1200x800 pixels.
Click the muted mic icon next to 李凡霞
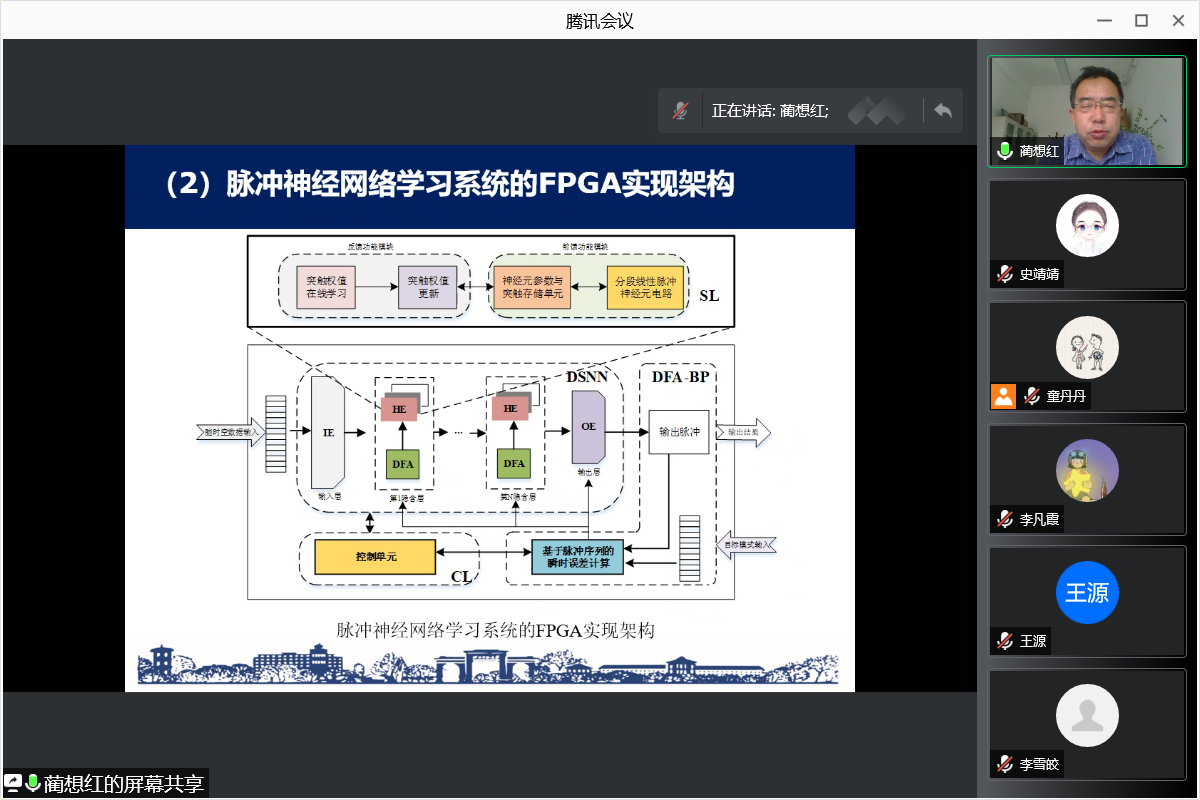pos(1005,519)
